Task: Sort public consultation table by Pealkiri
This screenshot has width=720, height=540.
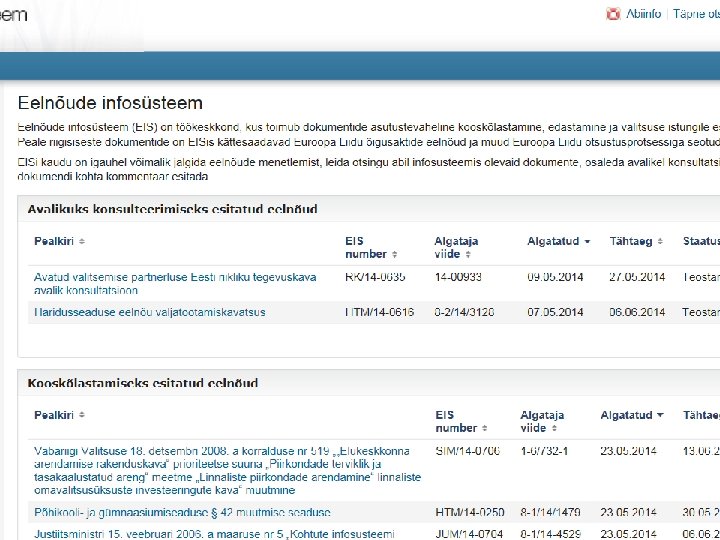Action: 59,241
